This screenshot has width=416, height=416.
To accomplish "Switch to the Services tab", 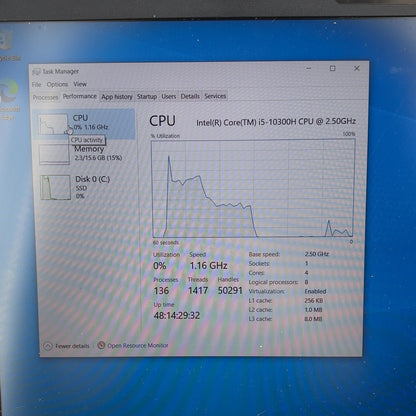I will (215, 96).
